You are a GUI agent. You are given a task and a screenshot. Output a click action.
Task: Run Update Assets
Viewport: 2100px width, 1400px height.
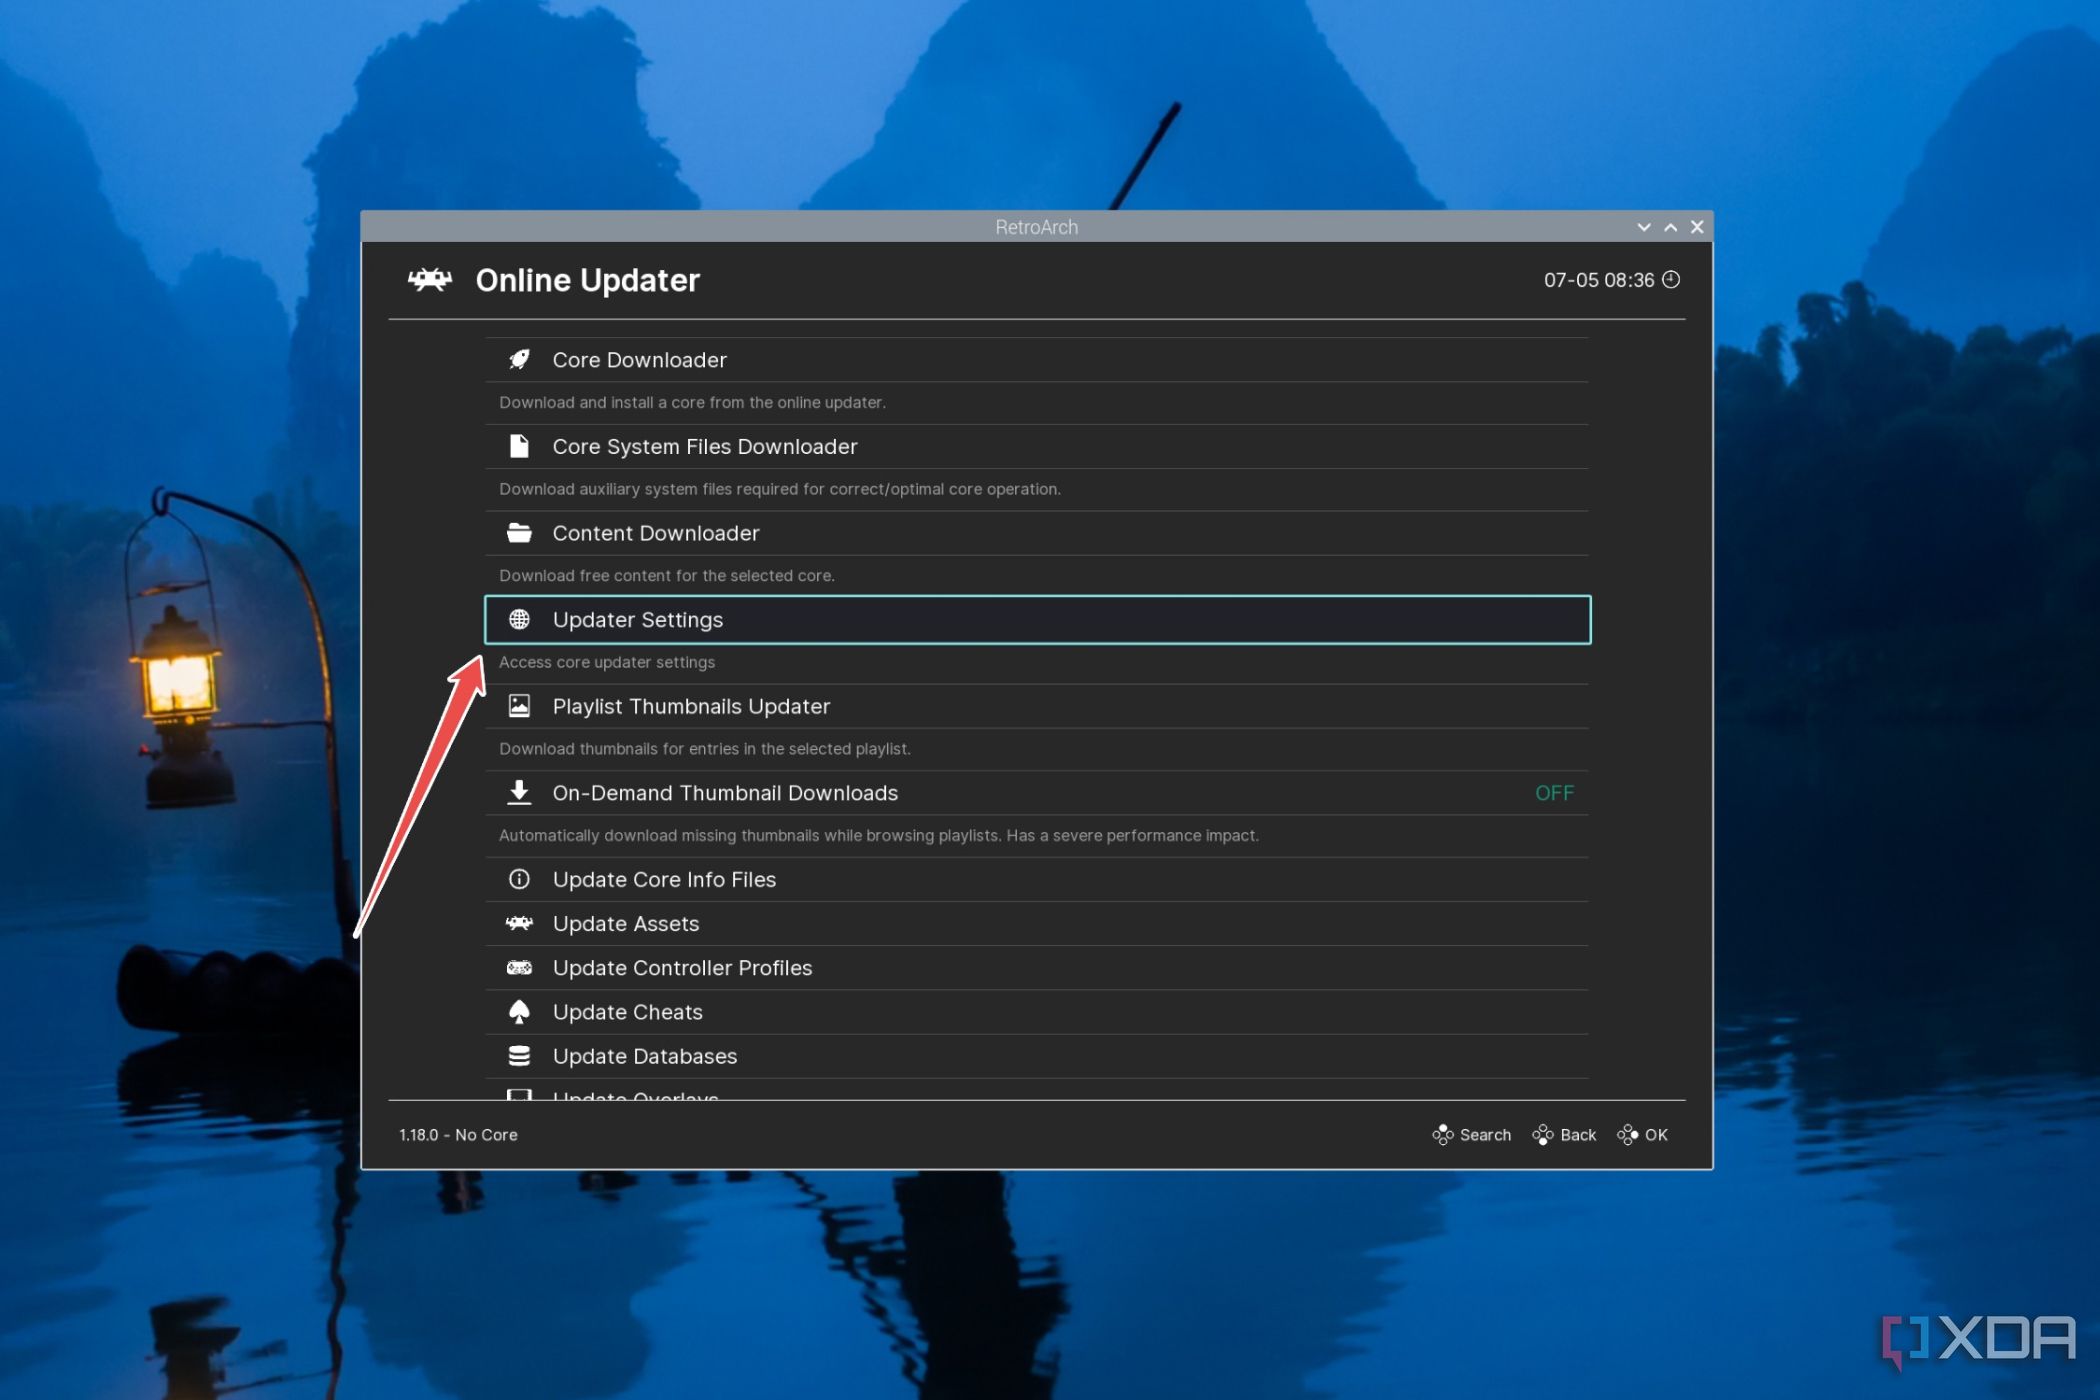(1037, 923)
